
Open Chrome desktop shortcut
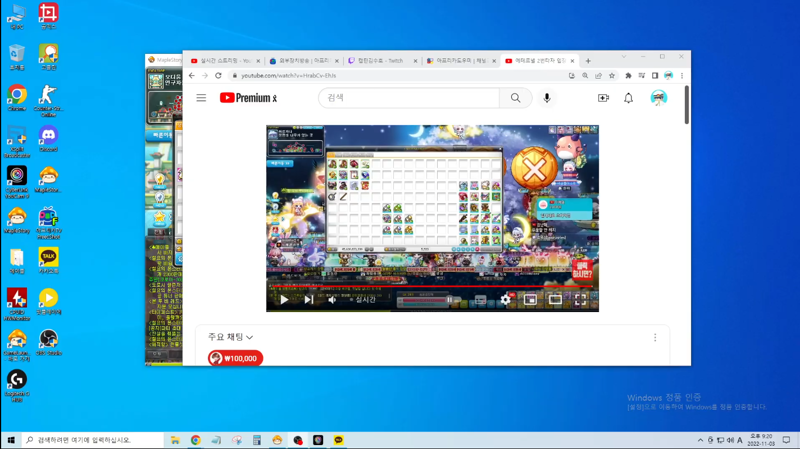coord(17,98)
